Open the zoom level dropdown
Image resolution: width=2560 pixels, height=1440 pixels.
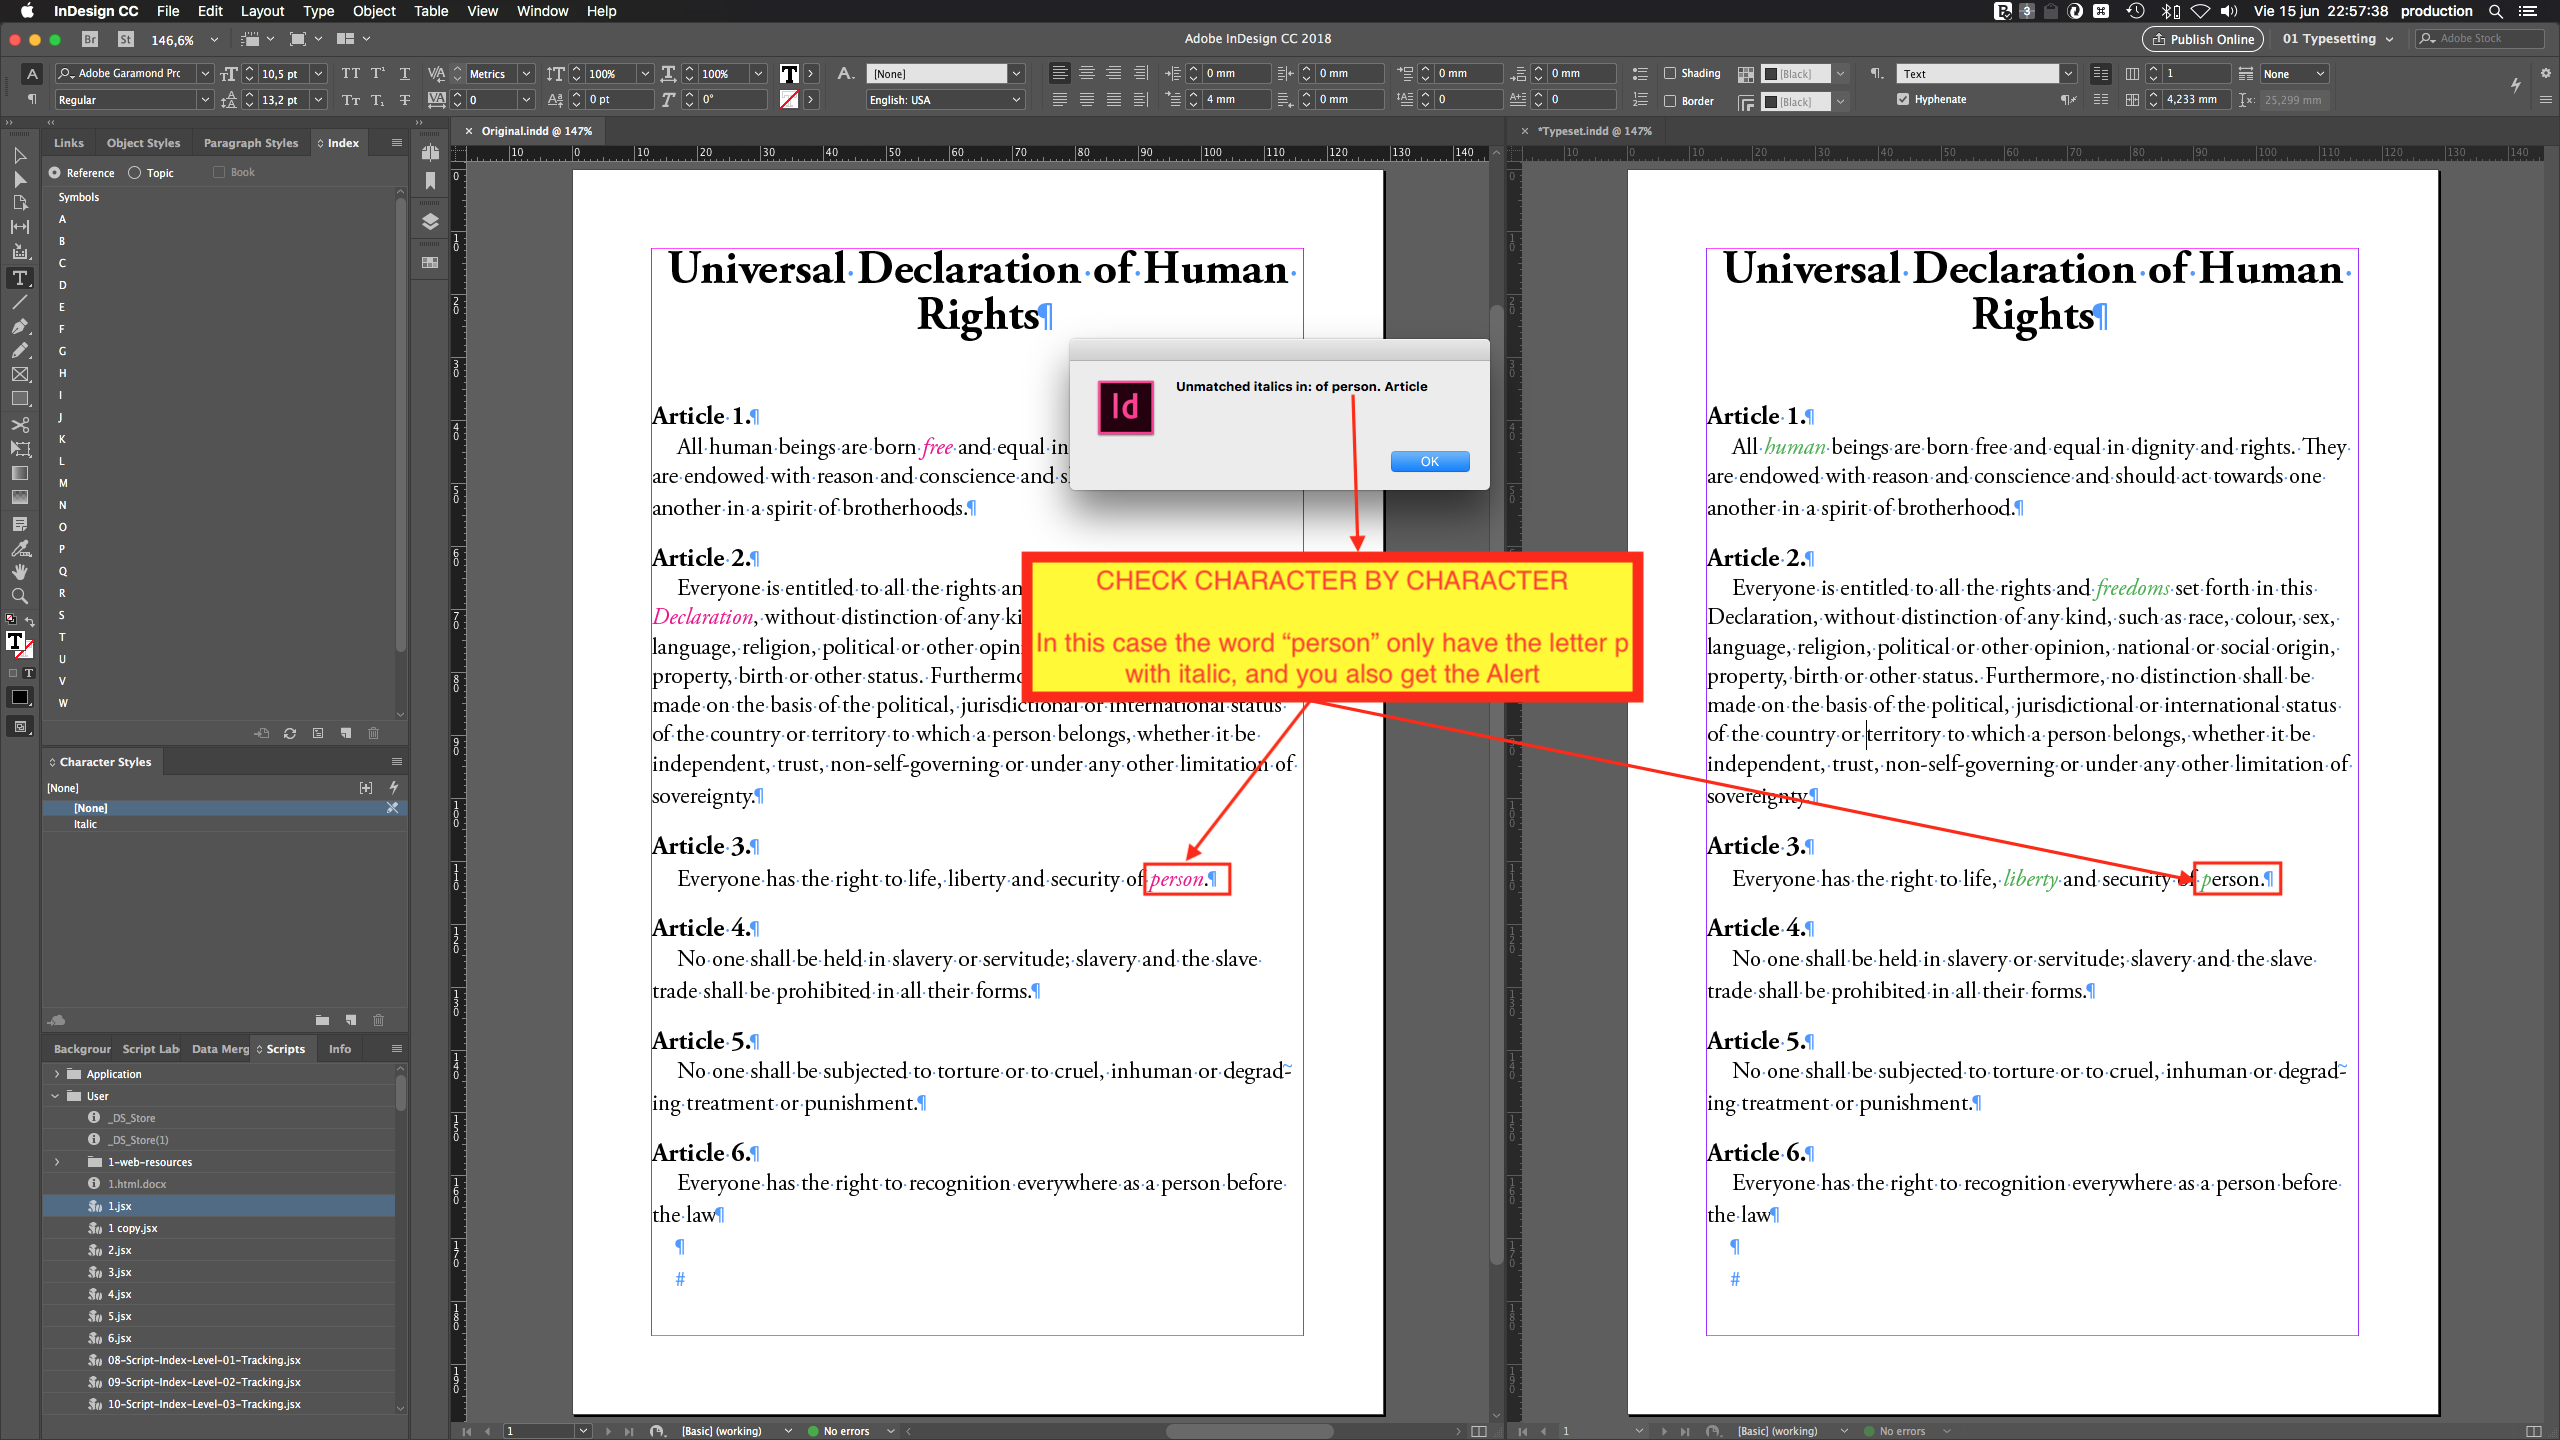point(213,39)
